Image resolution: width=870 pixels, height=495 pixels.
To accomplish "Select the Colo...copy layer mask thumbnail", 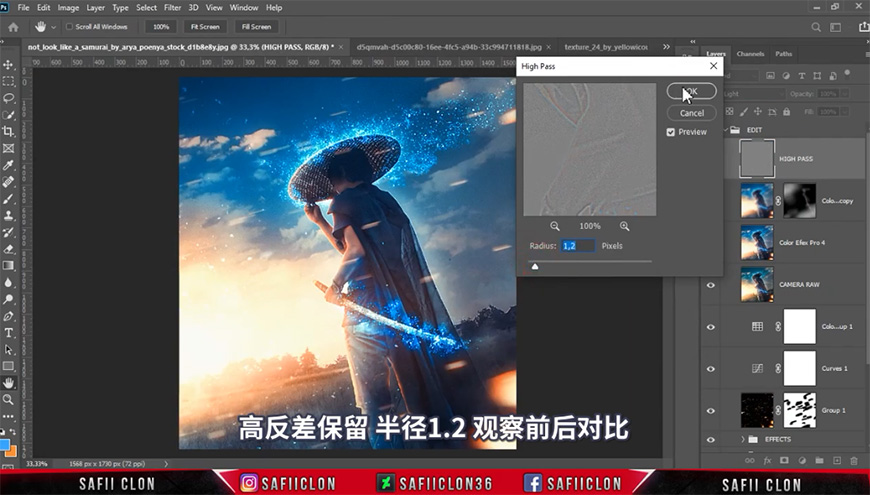I will 800,201.
